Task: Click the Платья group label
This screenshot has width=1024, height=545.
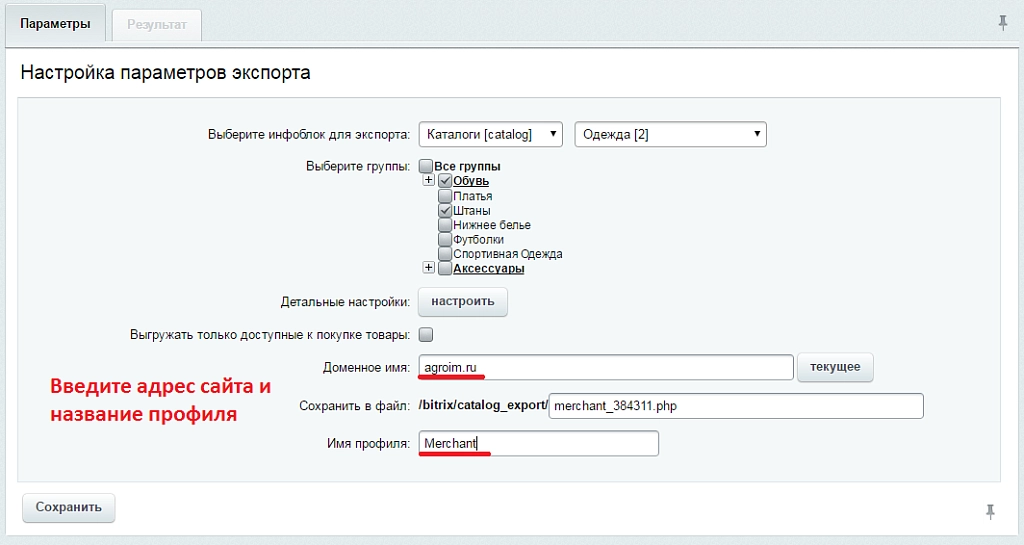Action: [473, 196]
